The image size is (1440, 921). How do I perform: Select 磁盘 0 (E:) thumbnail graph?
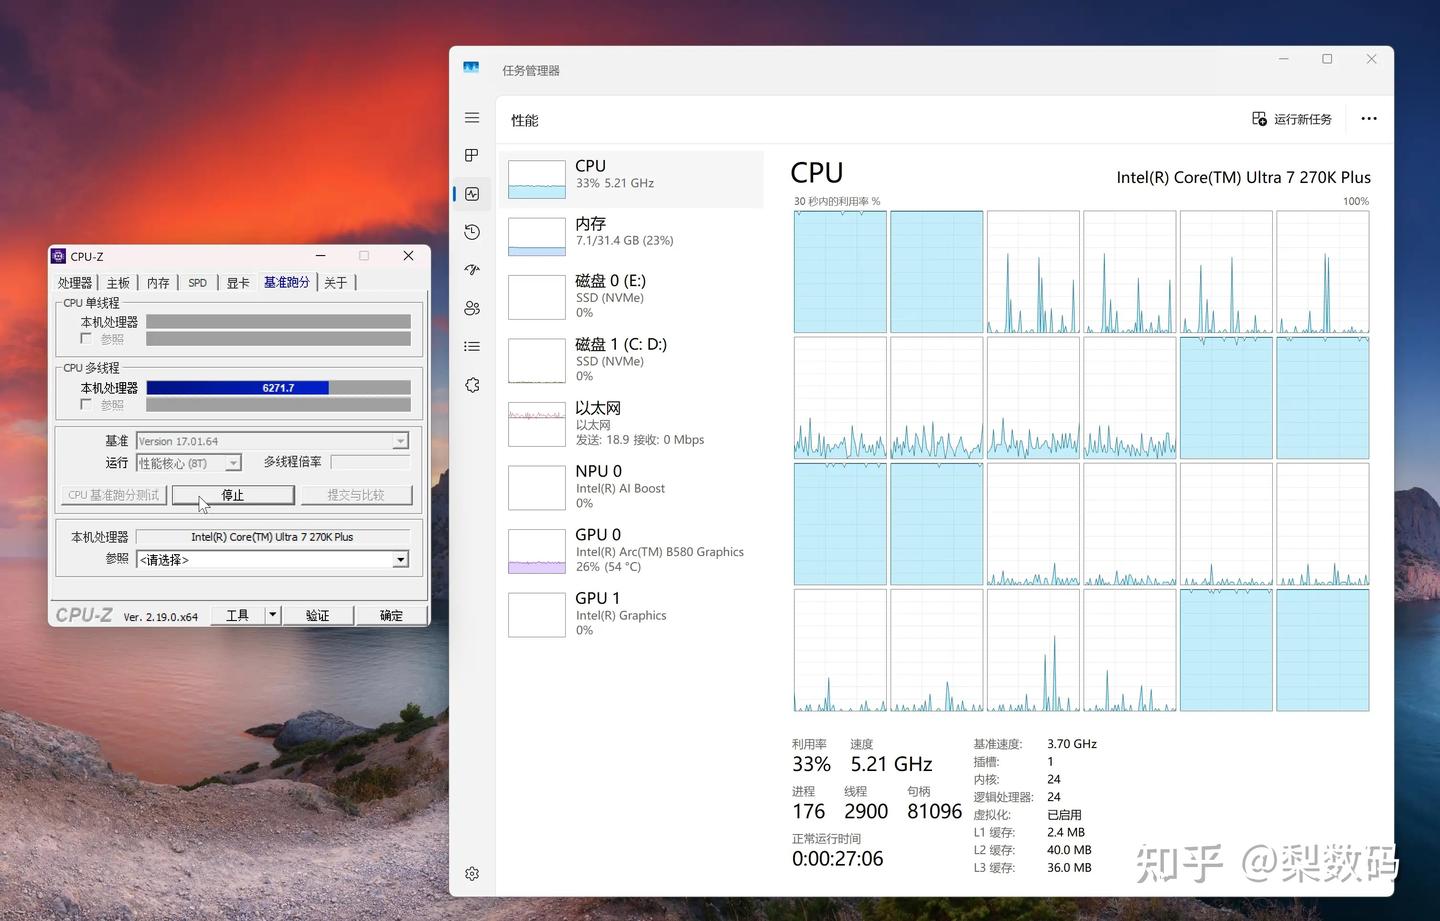coord(537,298)
